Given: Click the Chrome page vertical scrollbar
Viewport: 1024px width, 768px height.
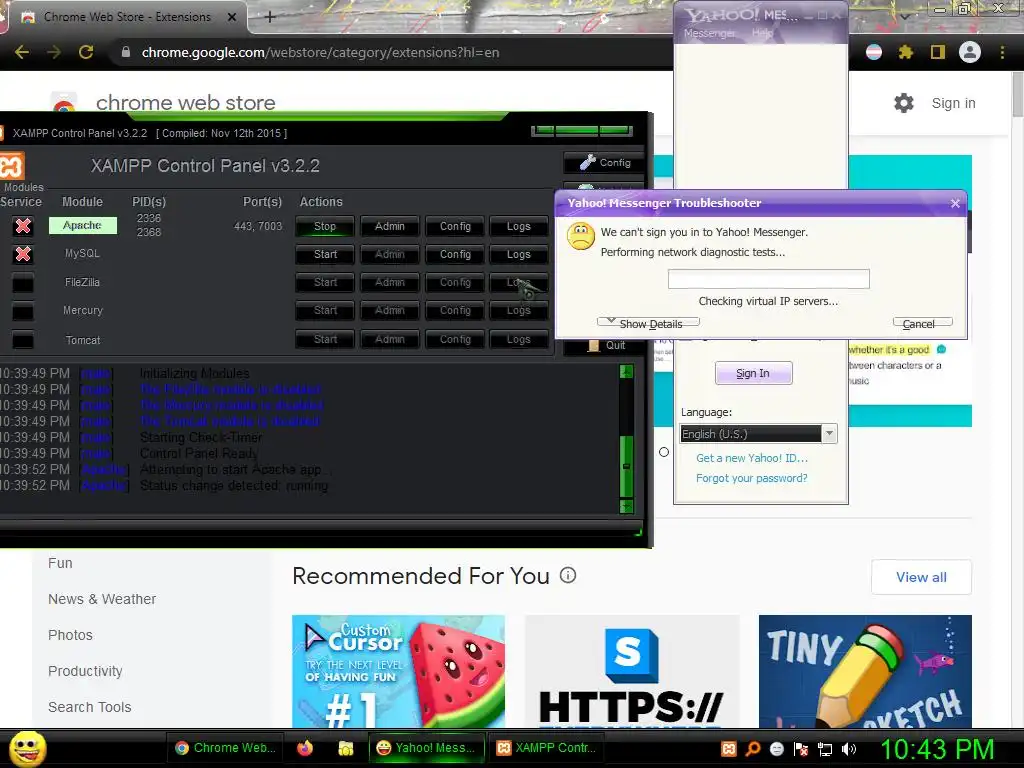Looking at the screenshot, I should [x=1017, y=96].
